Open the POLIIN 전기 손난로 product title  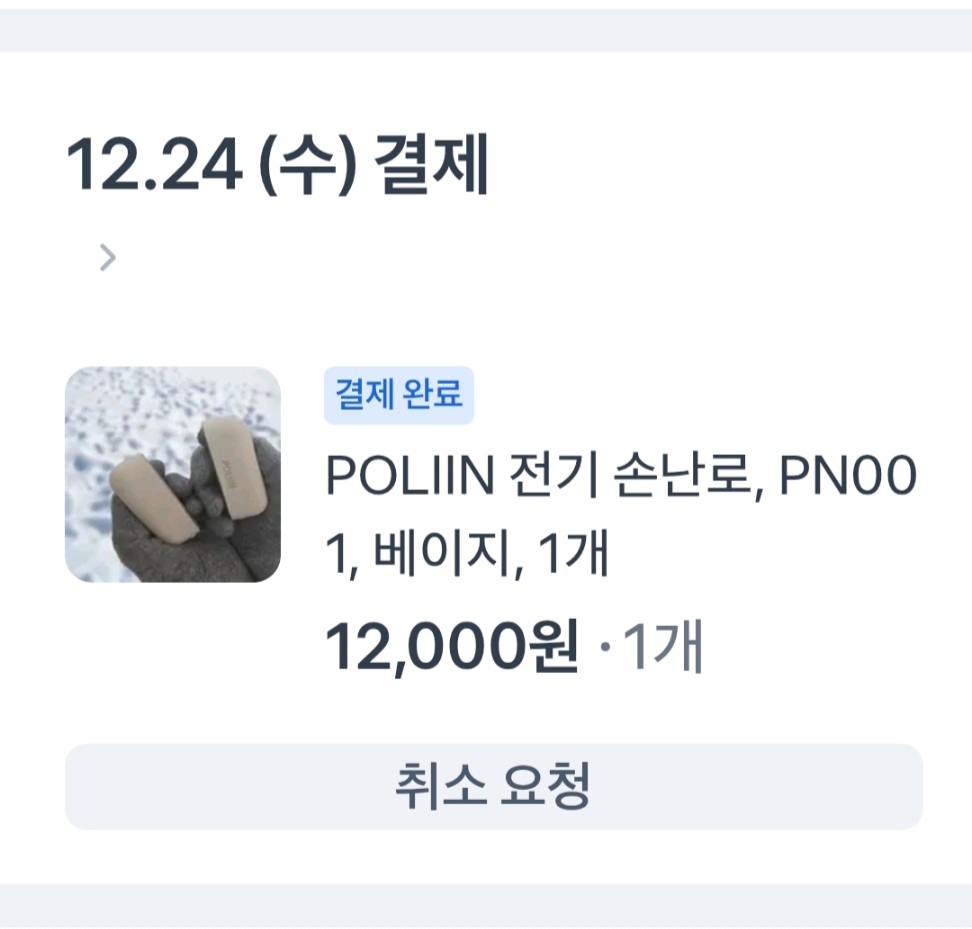pyautogui.click(x=620, y=479)
